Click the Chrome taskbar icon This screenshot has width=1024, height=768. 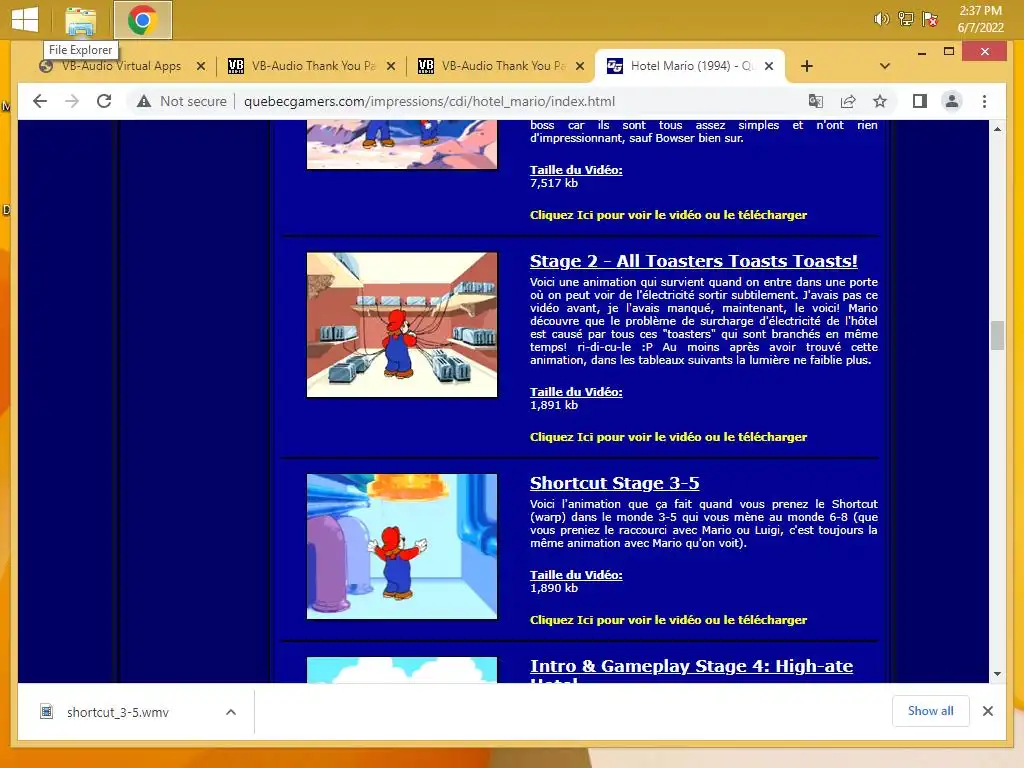(142, 20)
